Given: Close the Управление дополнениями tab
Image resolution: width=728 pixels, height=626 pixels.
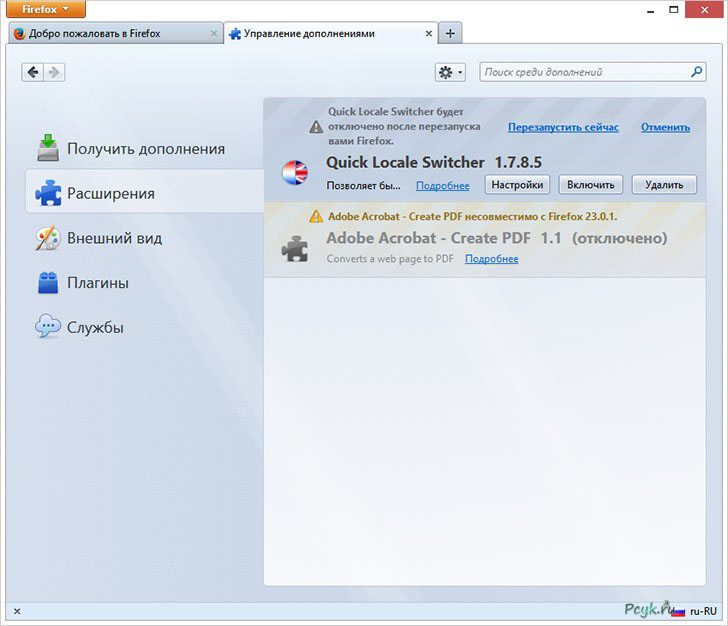Looking at the screenshot, I should click(x=429, y=33).
